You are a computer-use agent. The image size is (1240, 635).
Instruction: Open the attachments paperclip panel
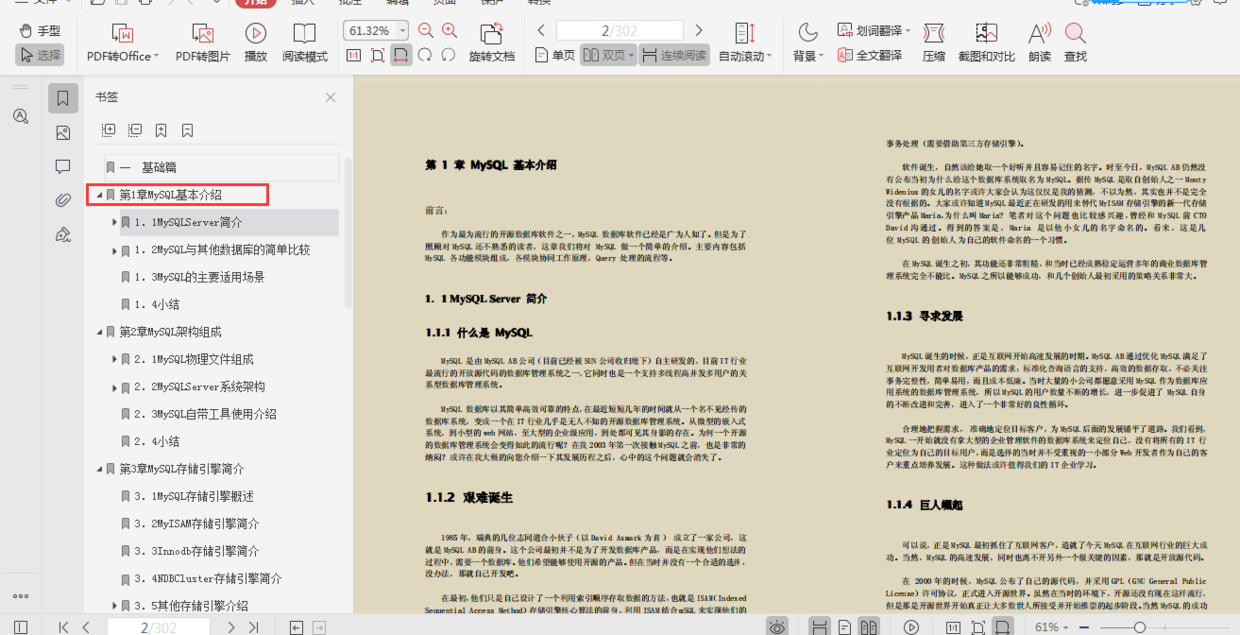coord(63,201)
